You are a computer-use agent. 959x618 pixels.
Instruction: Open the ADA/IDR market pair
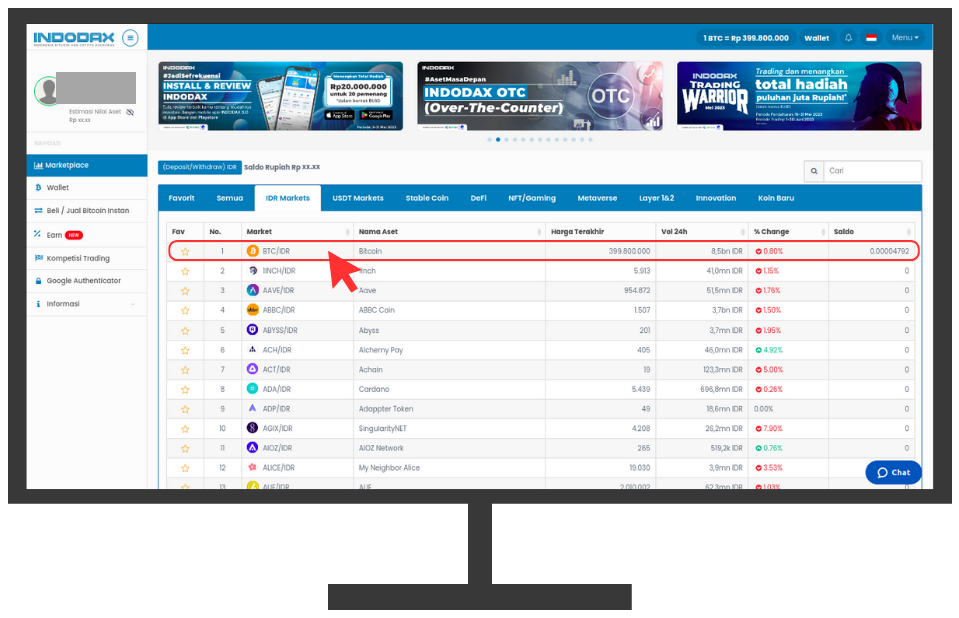coord(276,389)
